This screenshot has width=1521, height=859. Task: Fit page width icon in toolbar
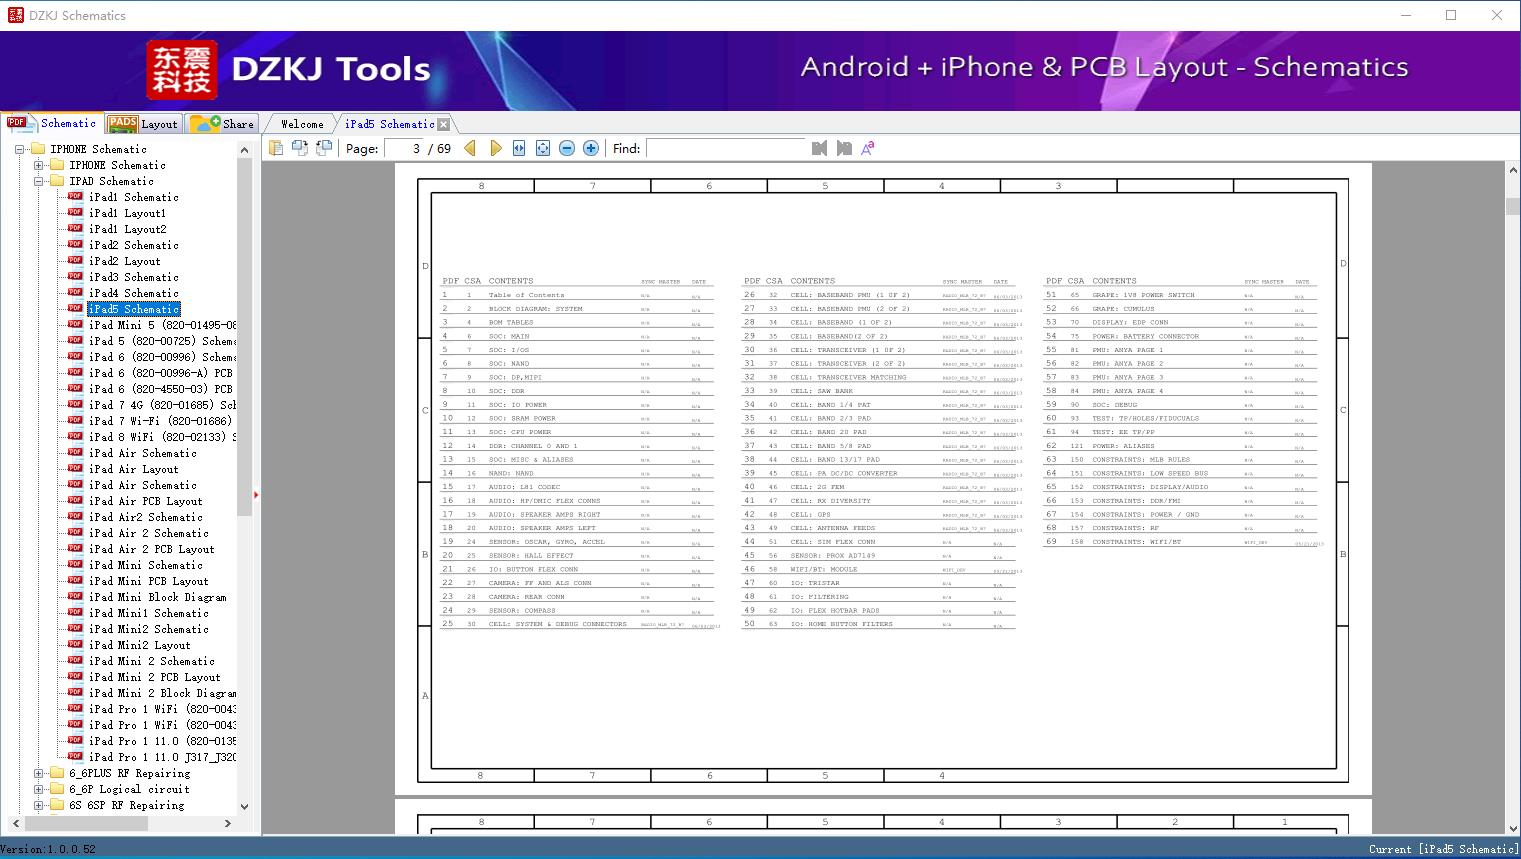pos(519,148)
